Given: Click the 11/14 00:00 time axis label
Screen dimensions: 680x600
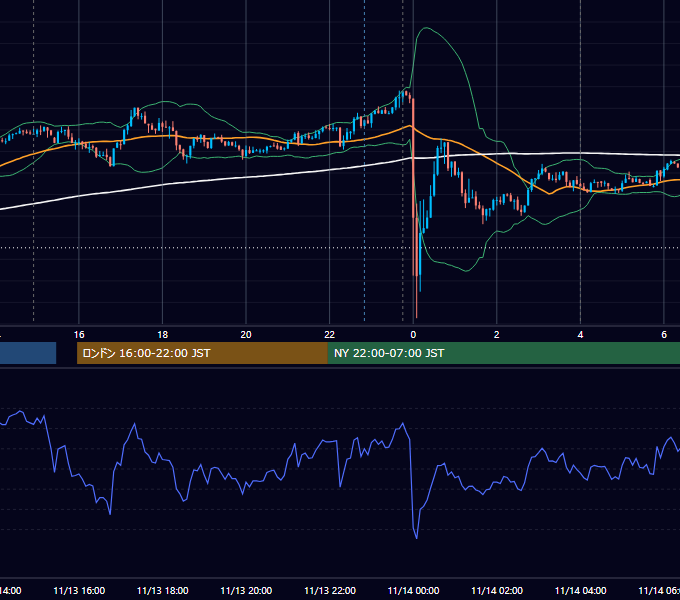Looking at the screenshot, I should click(x=413, y=590).
